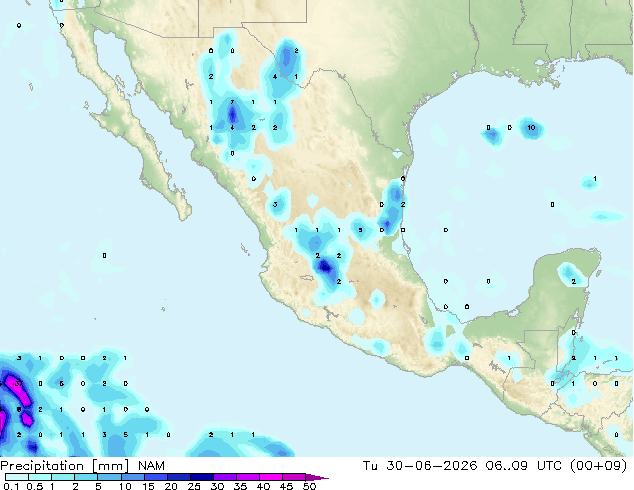Click the 'NAM' model label
The width and height of the screenshot is (634, 490).
(151, 466)
